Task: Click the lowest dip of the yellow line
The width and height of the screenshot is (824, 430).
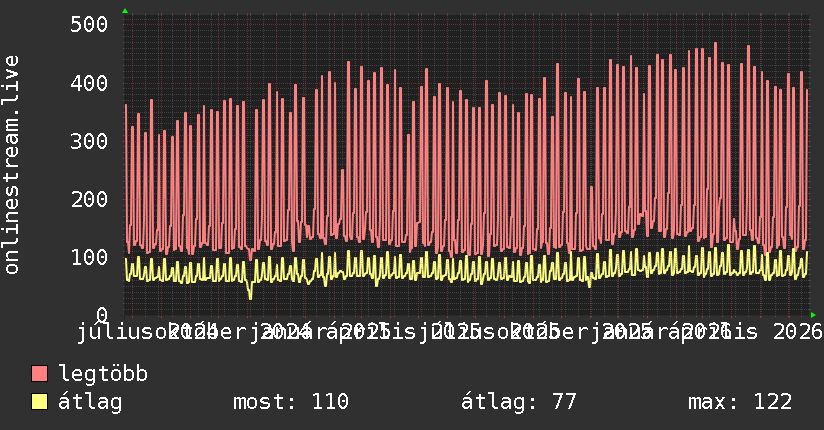Action: pyautogui.click(x=250, y=298)
